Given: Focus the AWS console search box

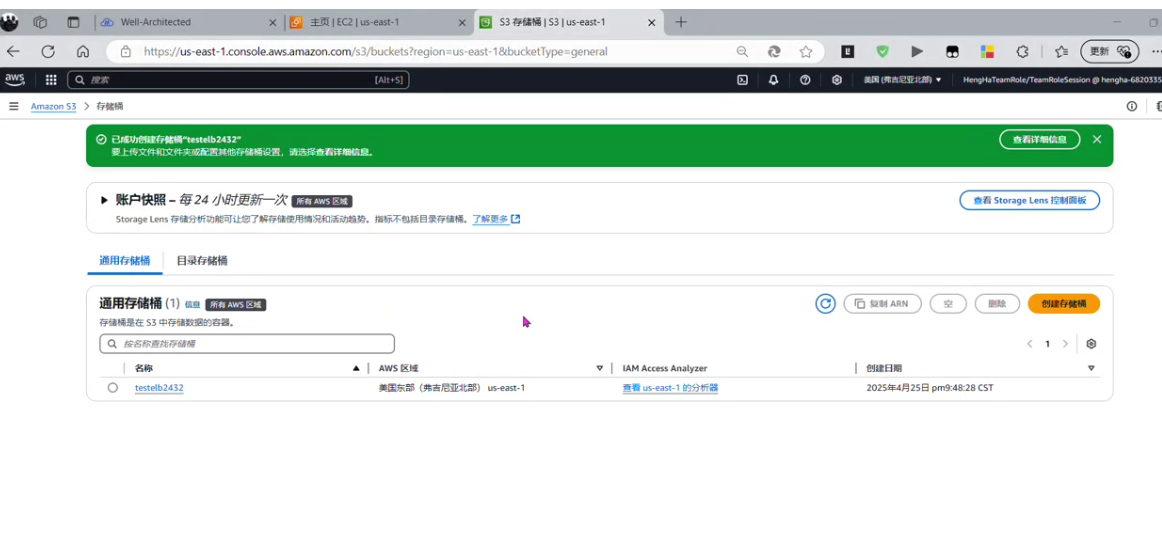Looking at the screenshot, I should 238,80.
